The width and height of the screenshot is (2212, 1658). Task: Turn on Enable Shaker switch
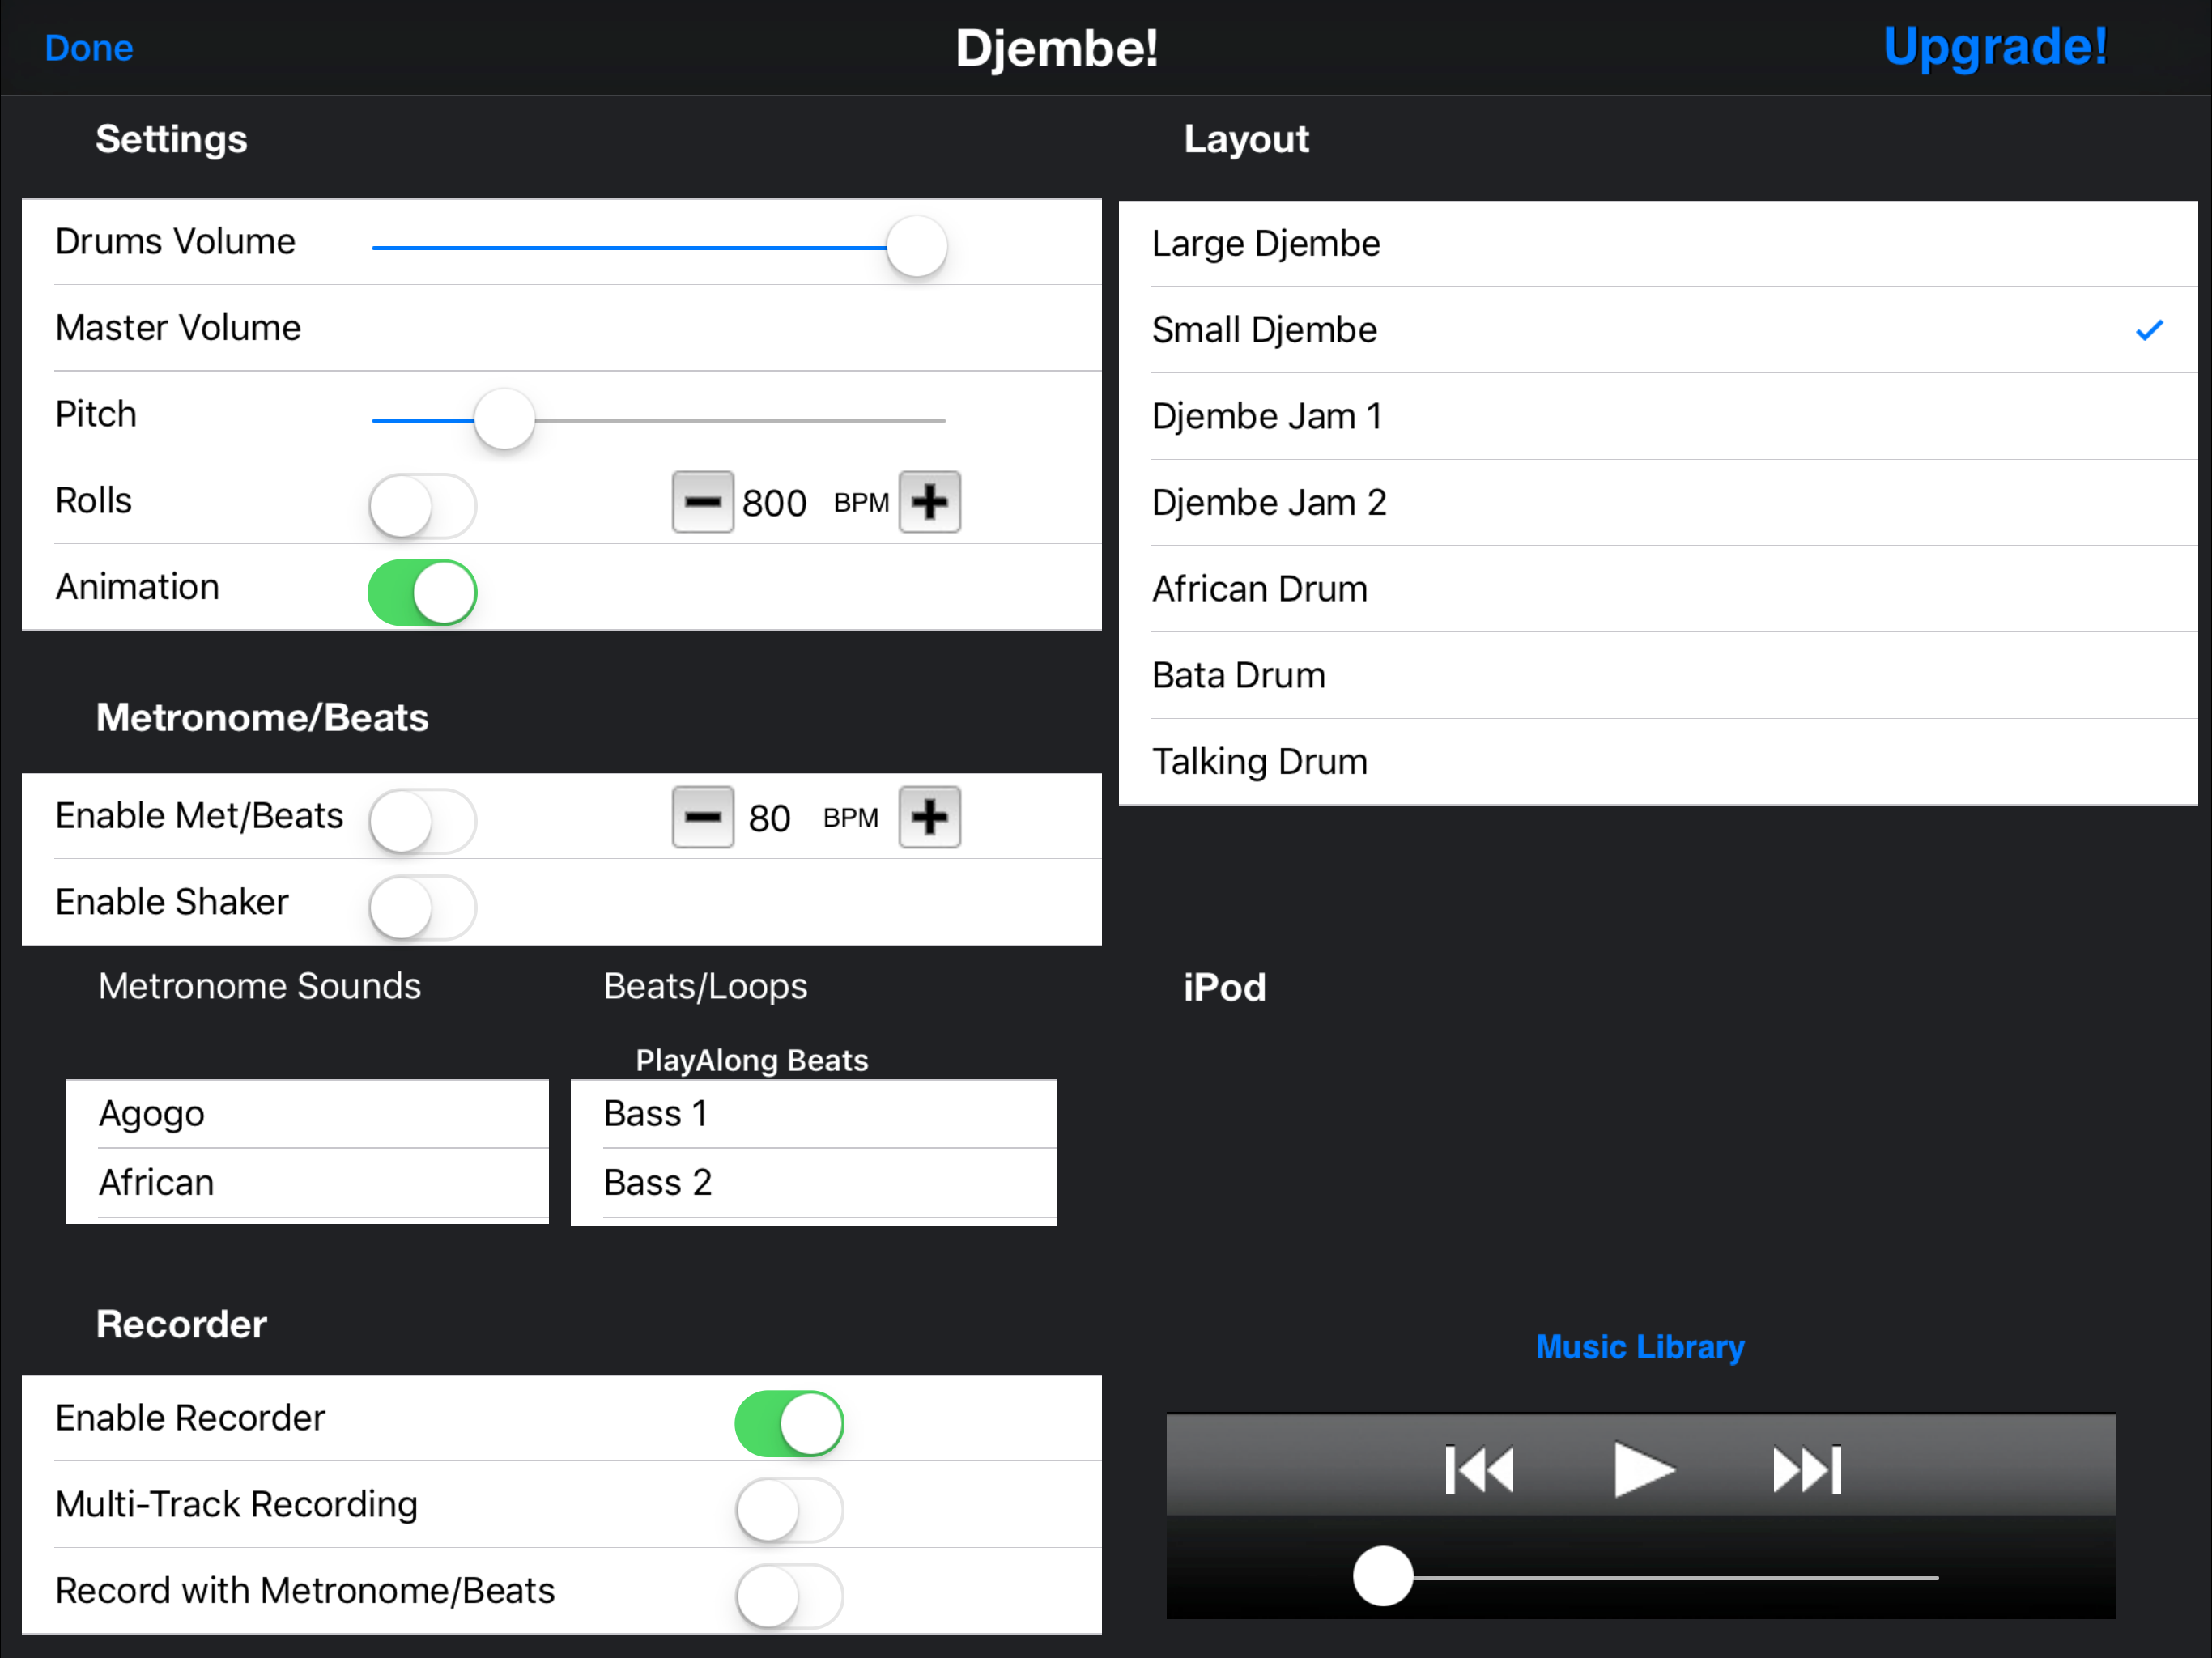click(x=422, y=907)
